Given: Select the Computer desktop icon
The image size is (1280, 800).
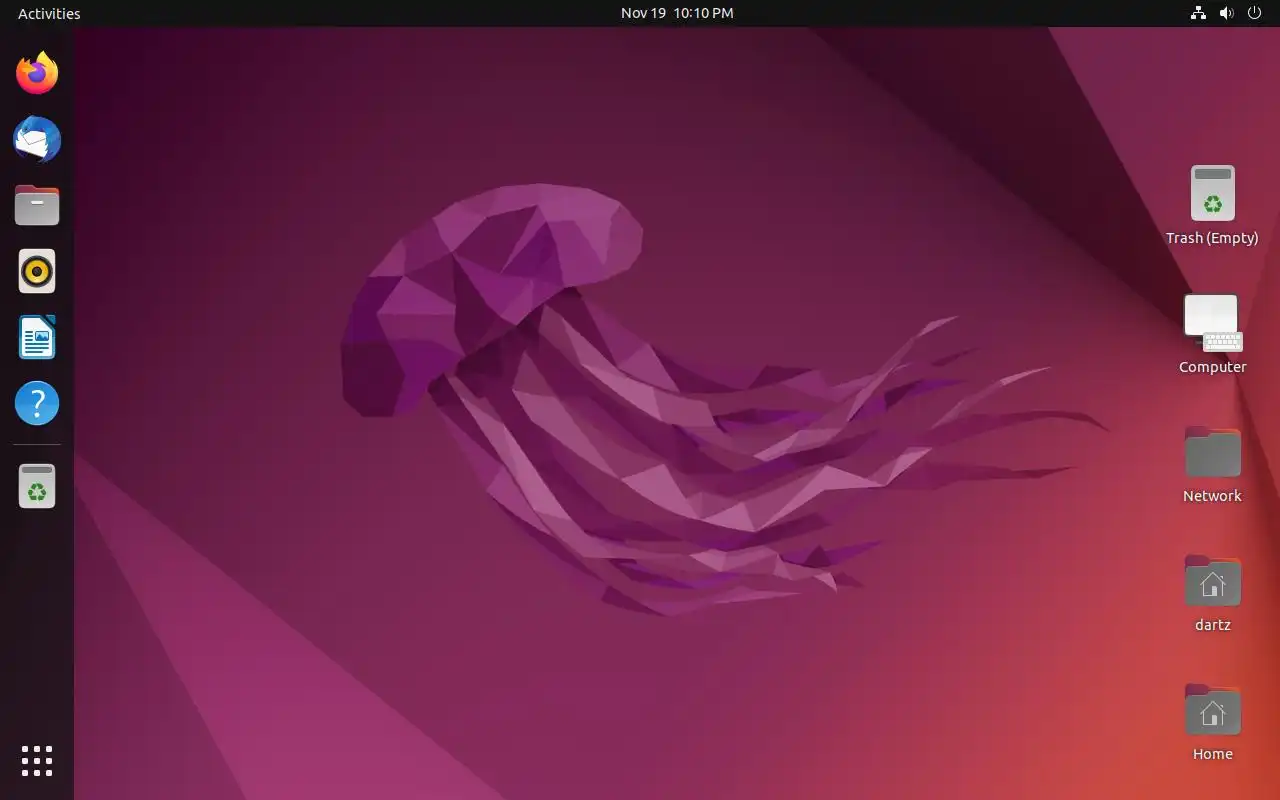Looking at the screenshot, I should pos(1212,322).
